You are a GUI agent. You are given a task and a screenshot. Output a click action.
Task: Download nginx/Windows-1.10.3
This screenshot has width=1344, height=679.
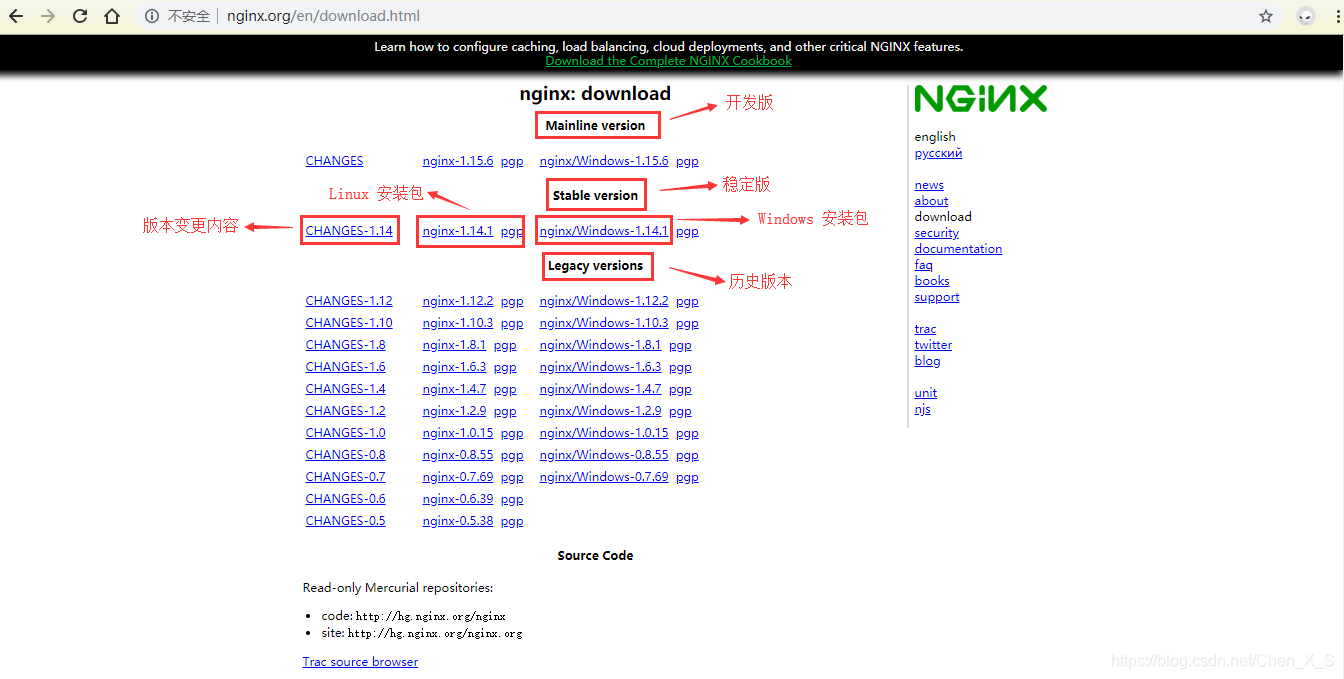[x=604, y=323]
